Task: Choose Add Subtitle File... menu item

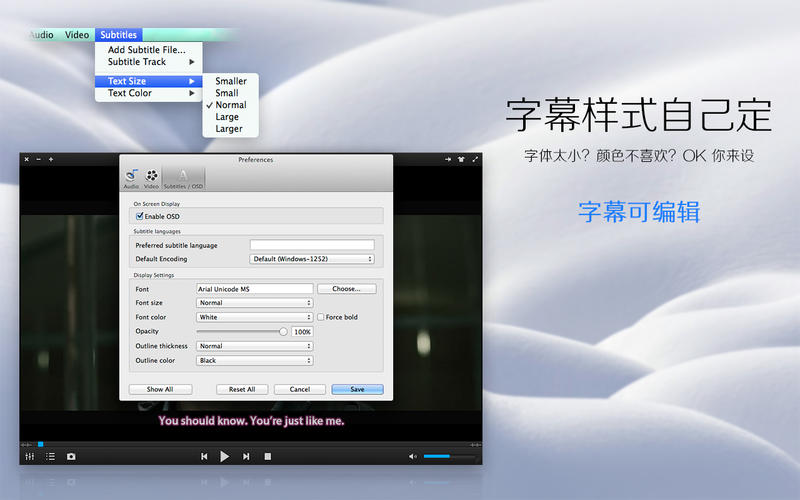Action: click(148, 49)
